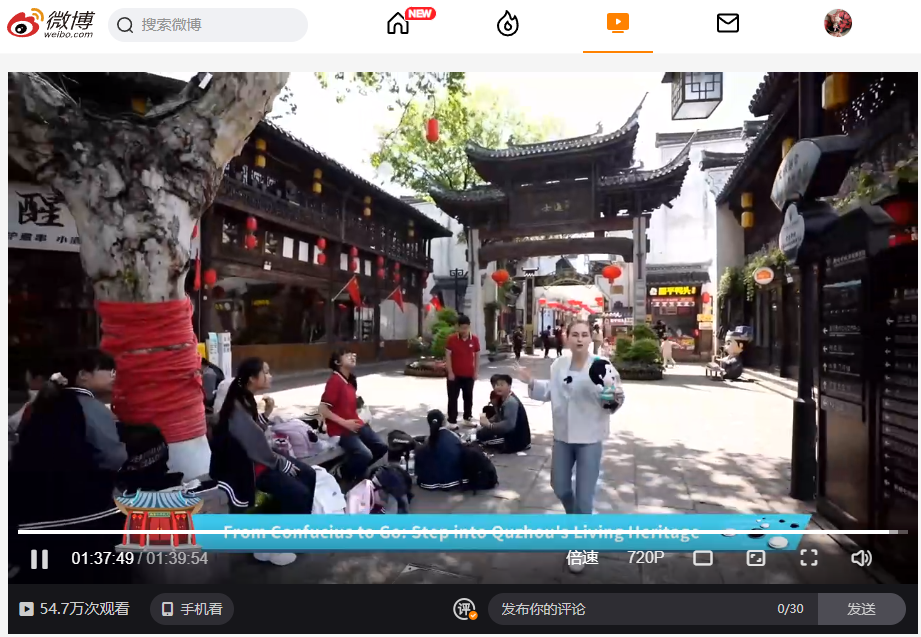
Task: Open the Weibo home page icon
Action: click(x=398, y=24)
